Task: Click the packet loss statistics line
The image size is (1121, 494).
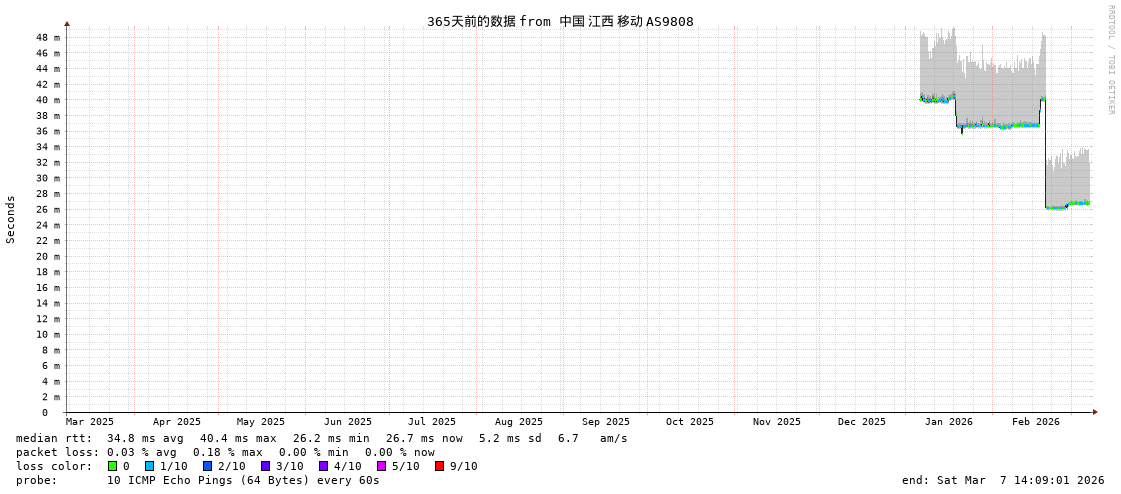Action: [x=225, y=452]
